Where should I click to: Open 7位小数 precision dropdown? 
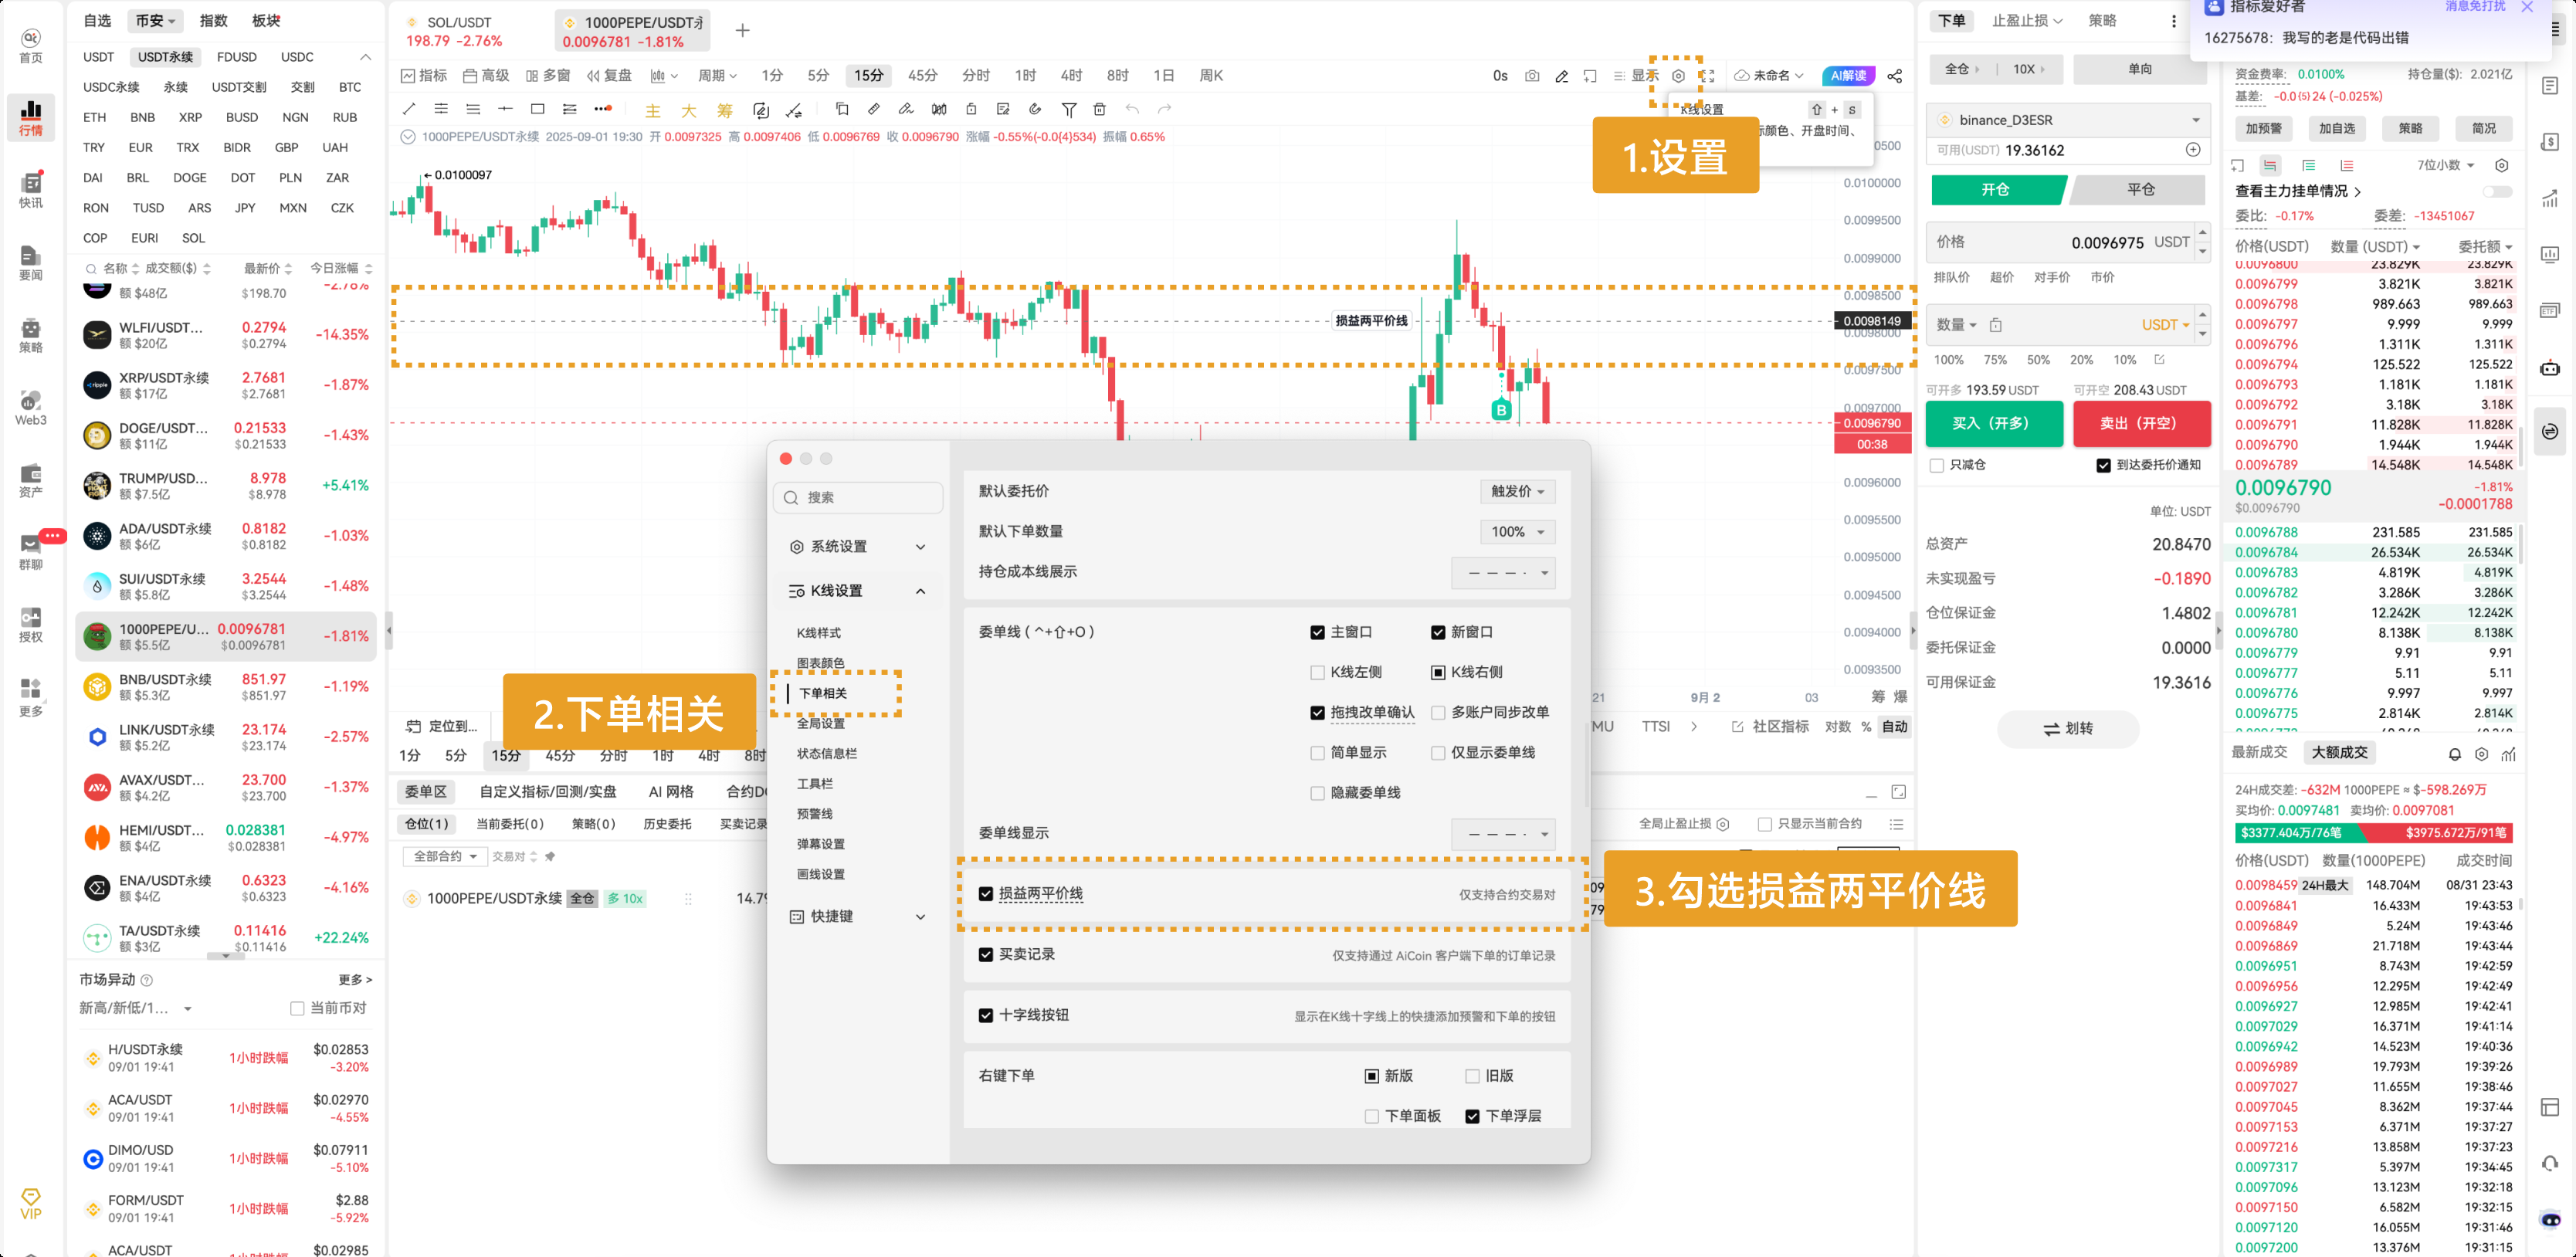pyautogui.click(x=2445, y=165)
